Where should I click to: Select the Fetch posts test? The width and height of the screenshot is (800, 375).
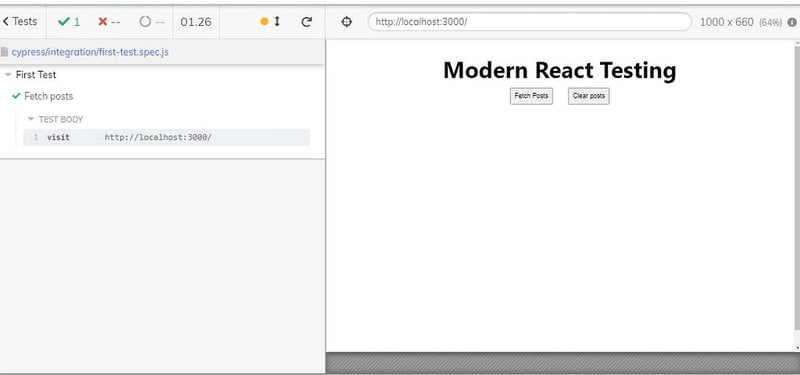48,96
